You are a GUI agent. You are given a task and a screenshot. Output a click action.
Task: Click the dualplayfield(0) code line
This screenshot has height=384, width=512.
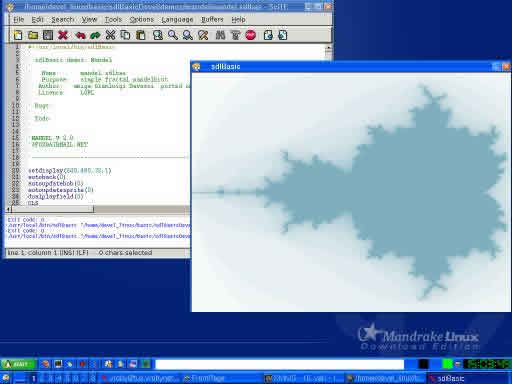[x=55, y=196]
